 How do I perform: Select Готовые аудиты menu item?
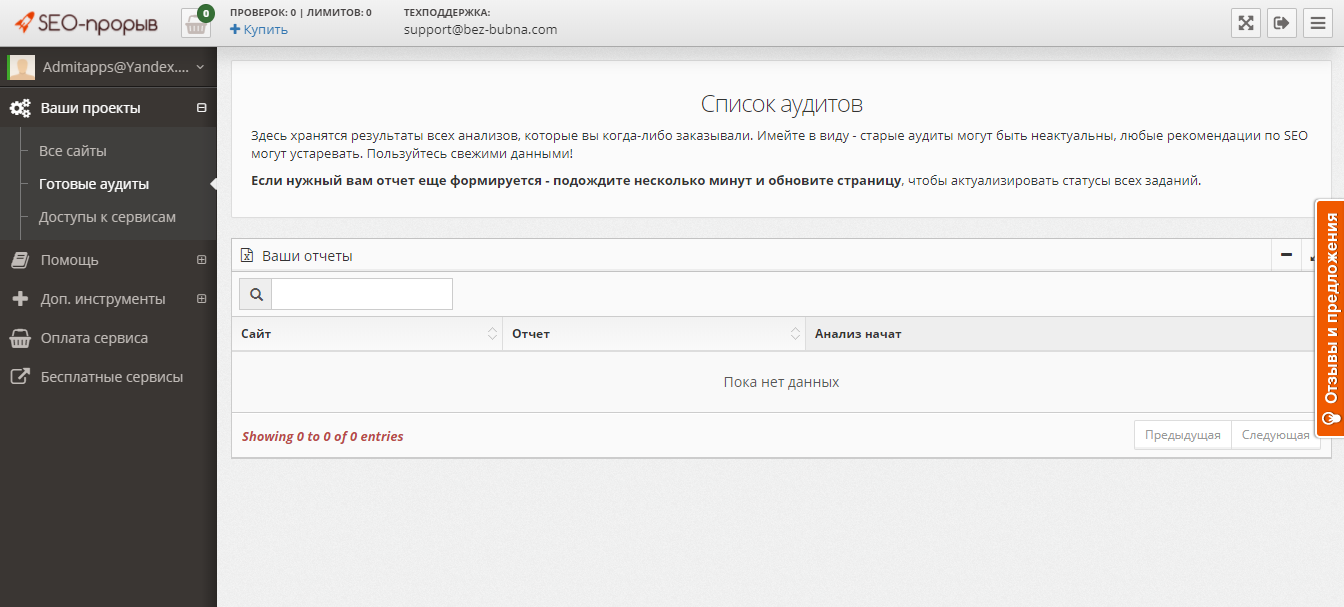pos(94,184)
